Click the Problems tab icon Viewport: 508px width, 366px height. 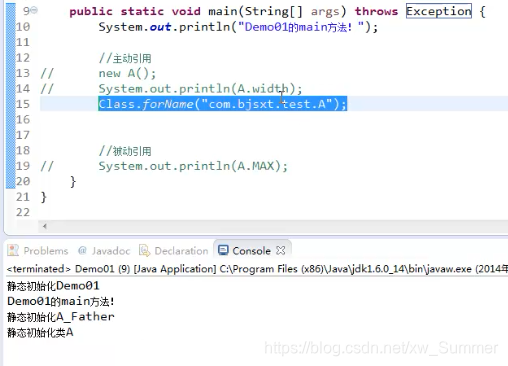coord(13,250)
